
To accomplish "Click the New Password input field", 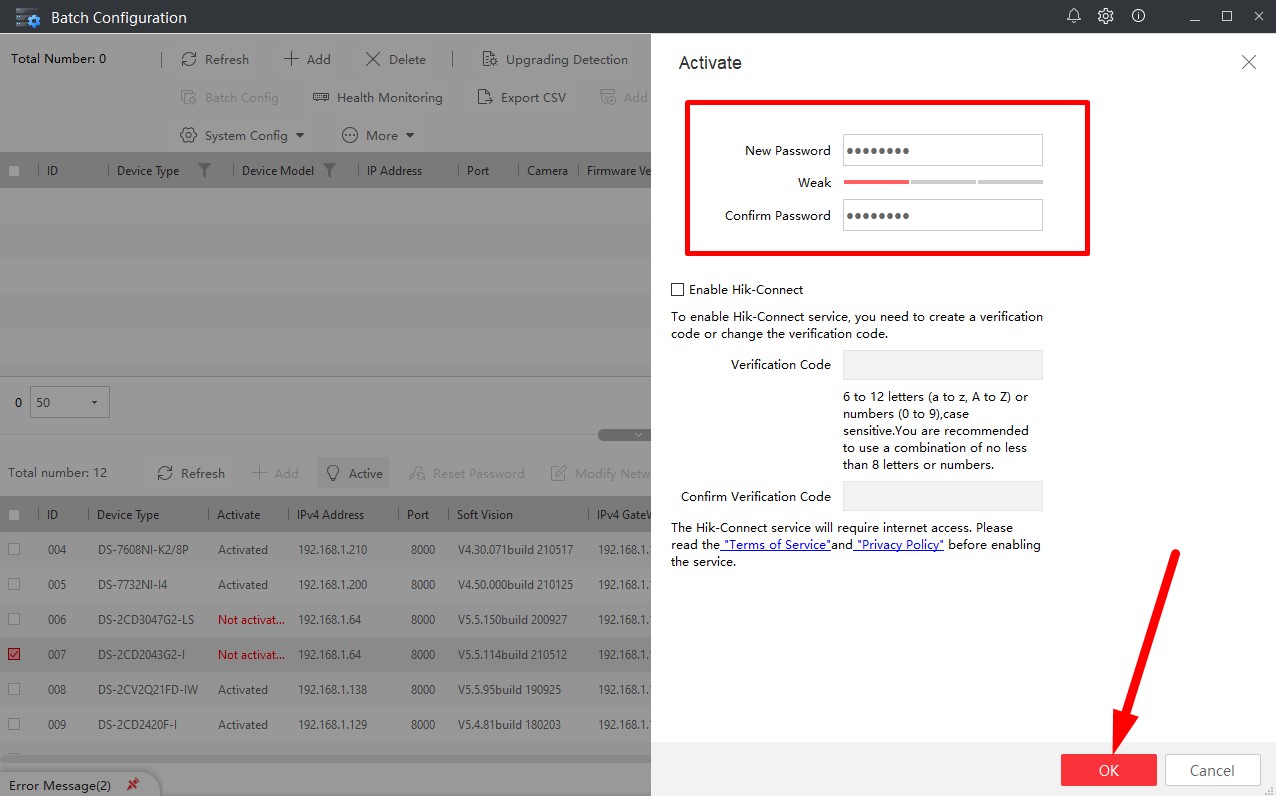I will click(942, 150).
